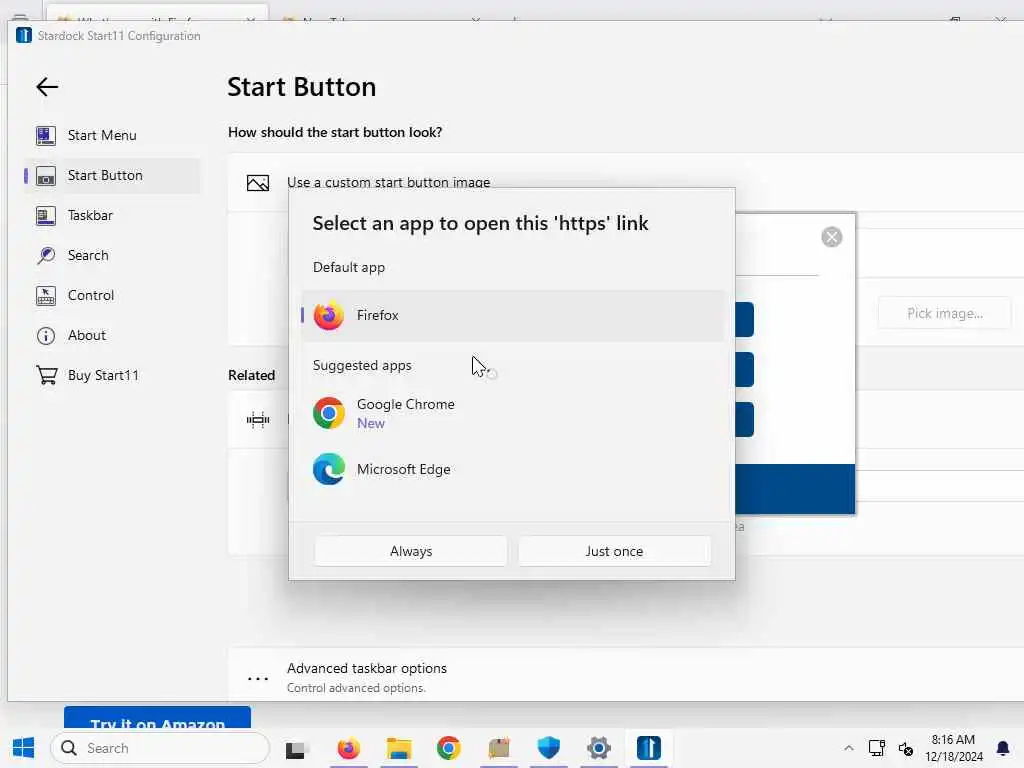Screen dimensions: 1024x768
Task: Open the About page
Action: point(111,335)
